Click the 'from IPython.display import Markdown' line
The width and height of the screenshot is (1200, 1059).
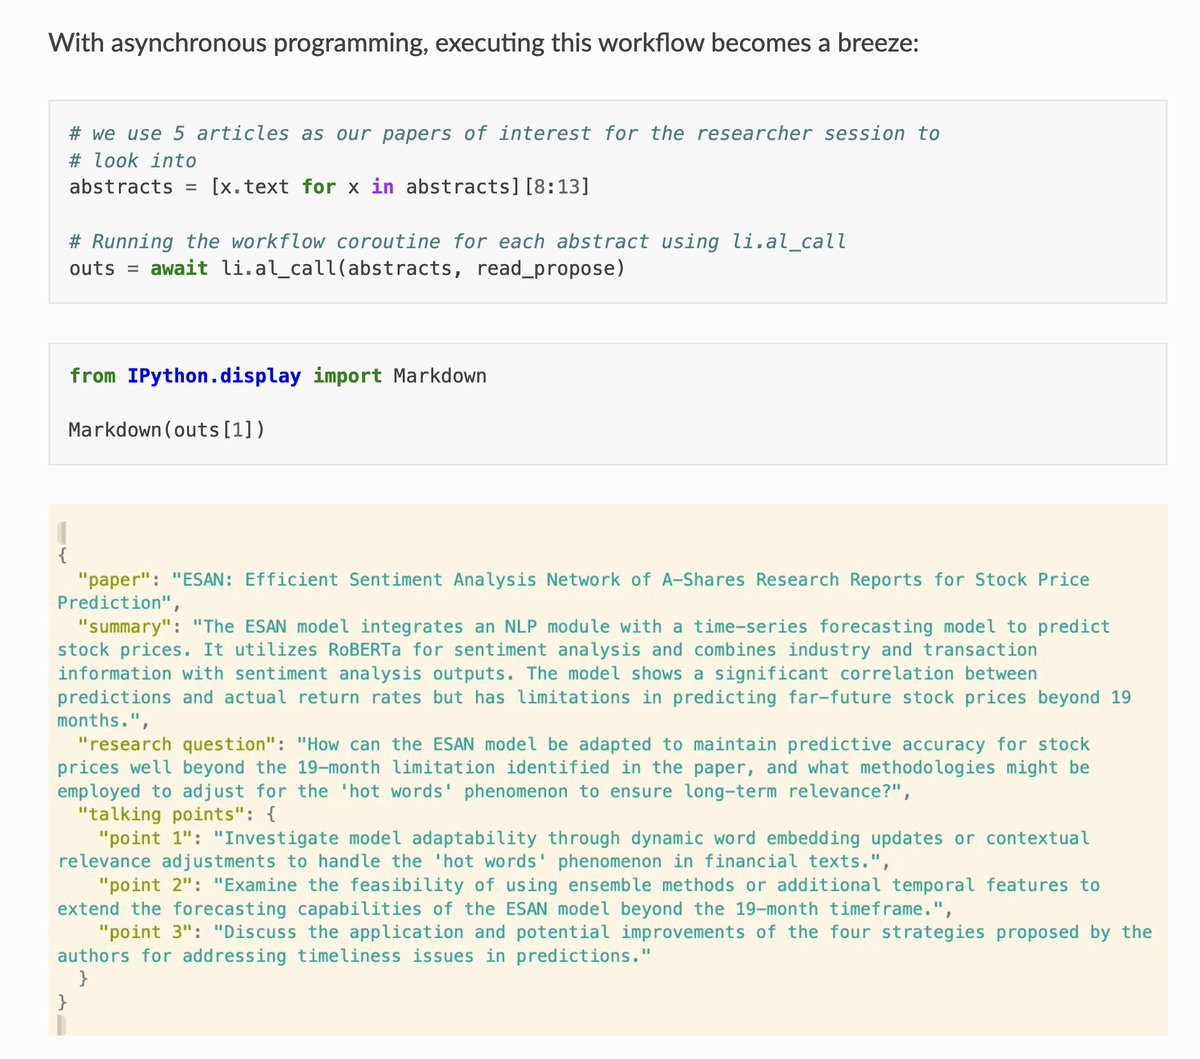pos(278,376)
